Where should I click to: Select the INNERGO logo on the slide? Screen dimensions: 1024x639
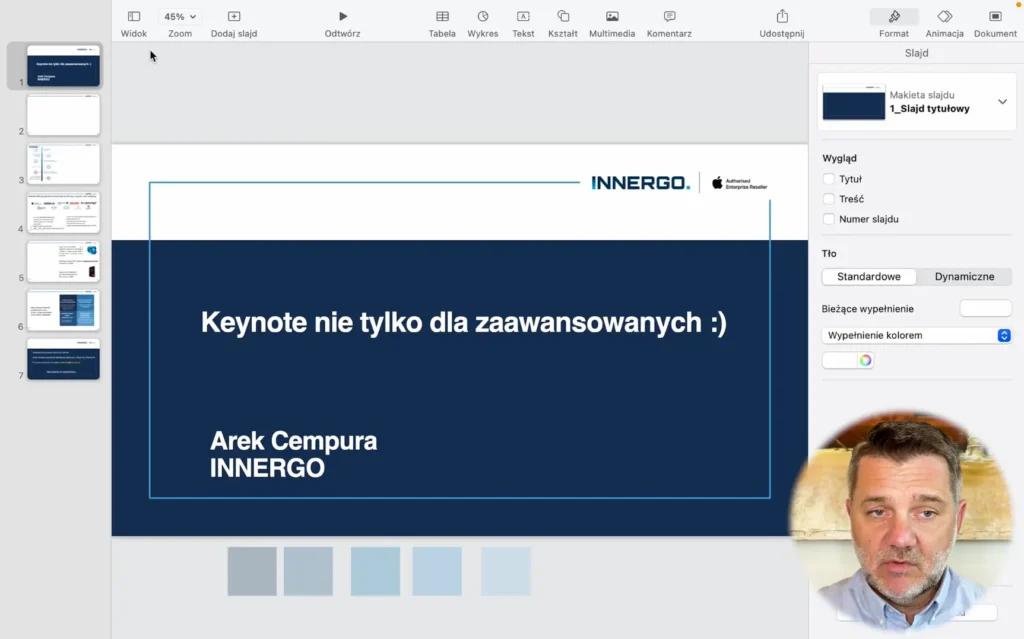click(640, 183)
